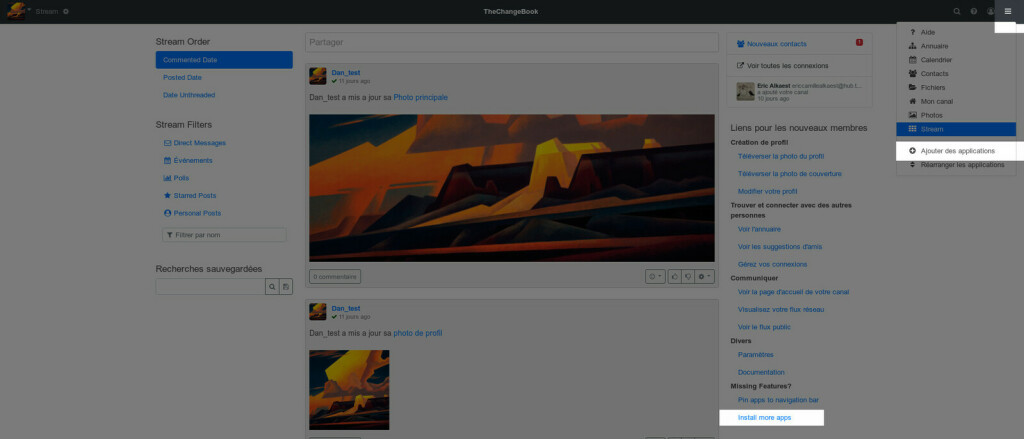Image resolution: width=1024 pixels, height=439 pixels.
Task: Open Voir le flux public link
Action: [x=763, y=327]
